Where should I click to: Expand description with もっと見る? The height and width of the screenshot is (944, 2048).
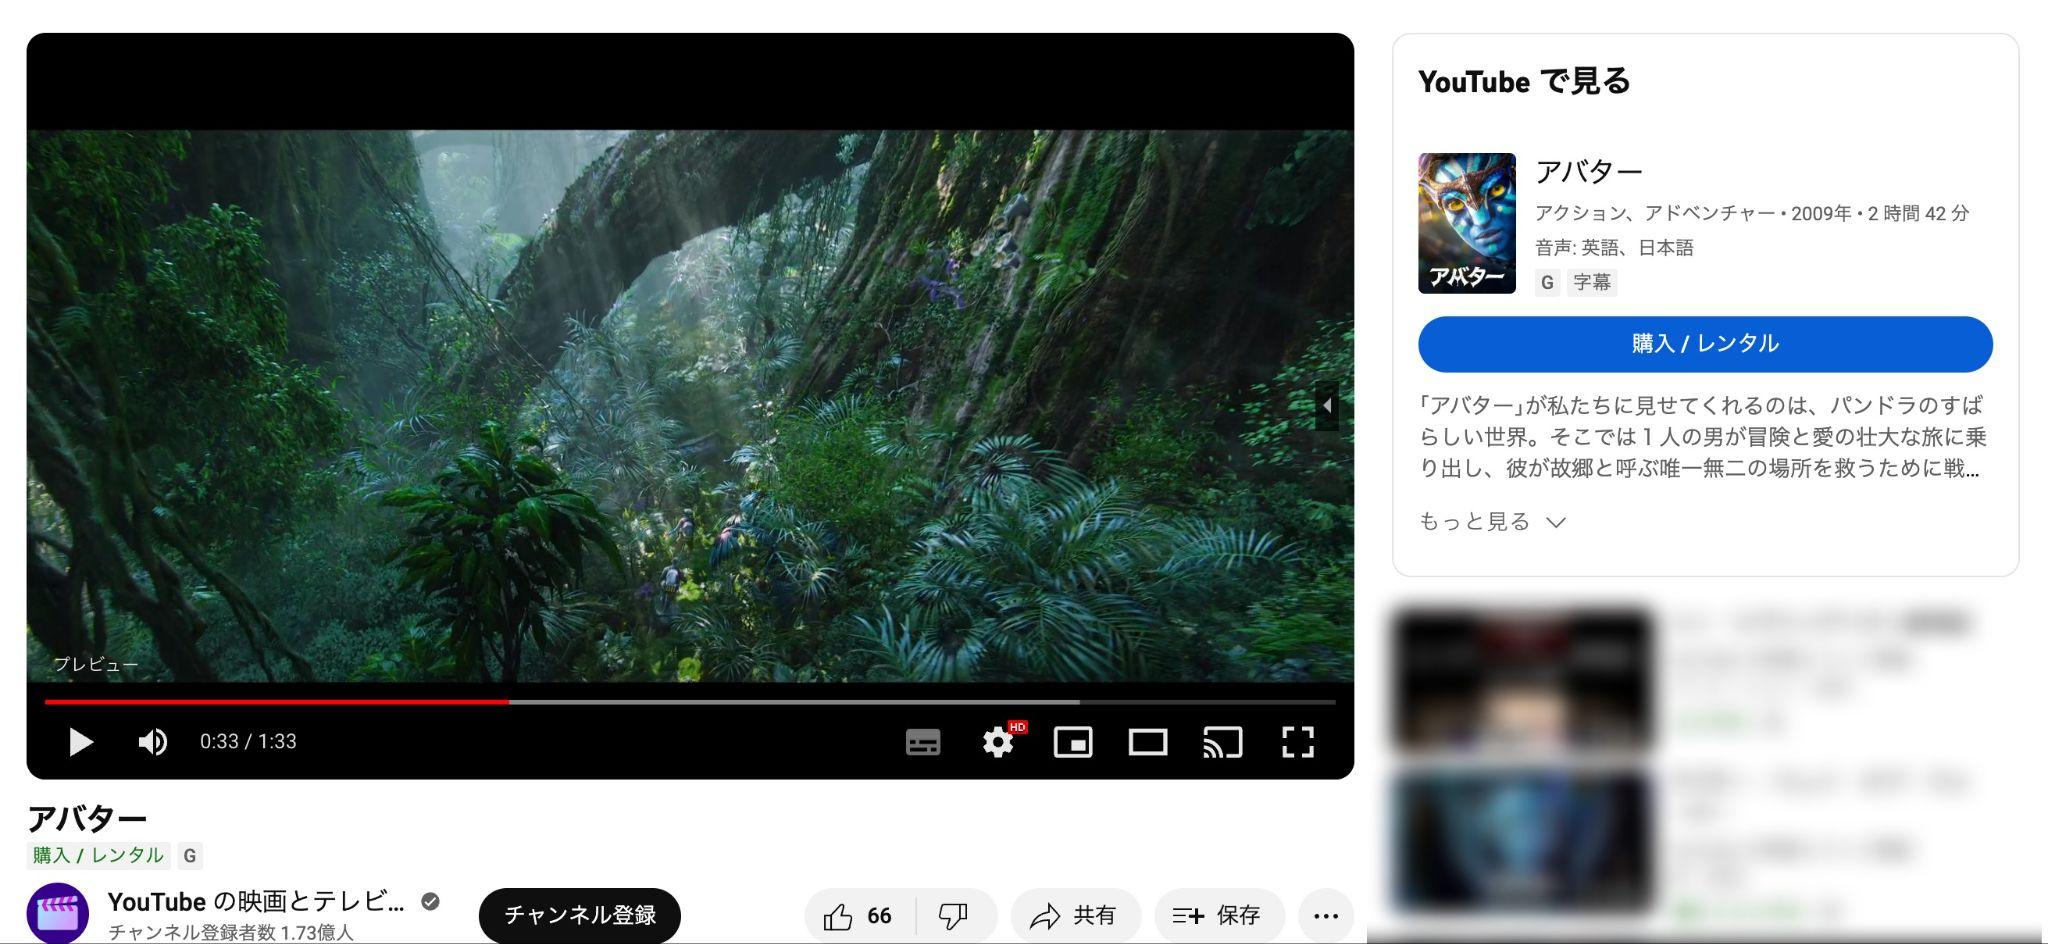pyautogui.click(x=1492, y=521)
